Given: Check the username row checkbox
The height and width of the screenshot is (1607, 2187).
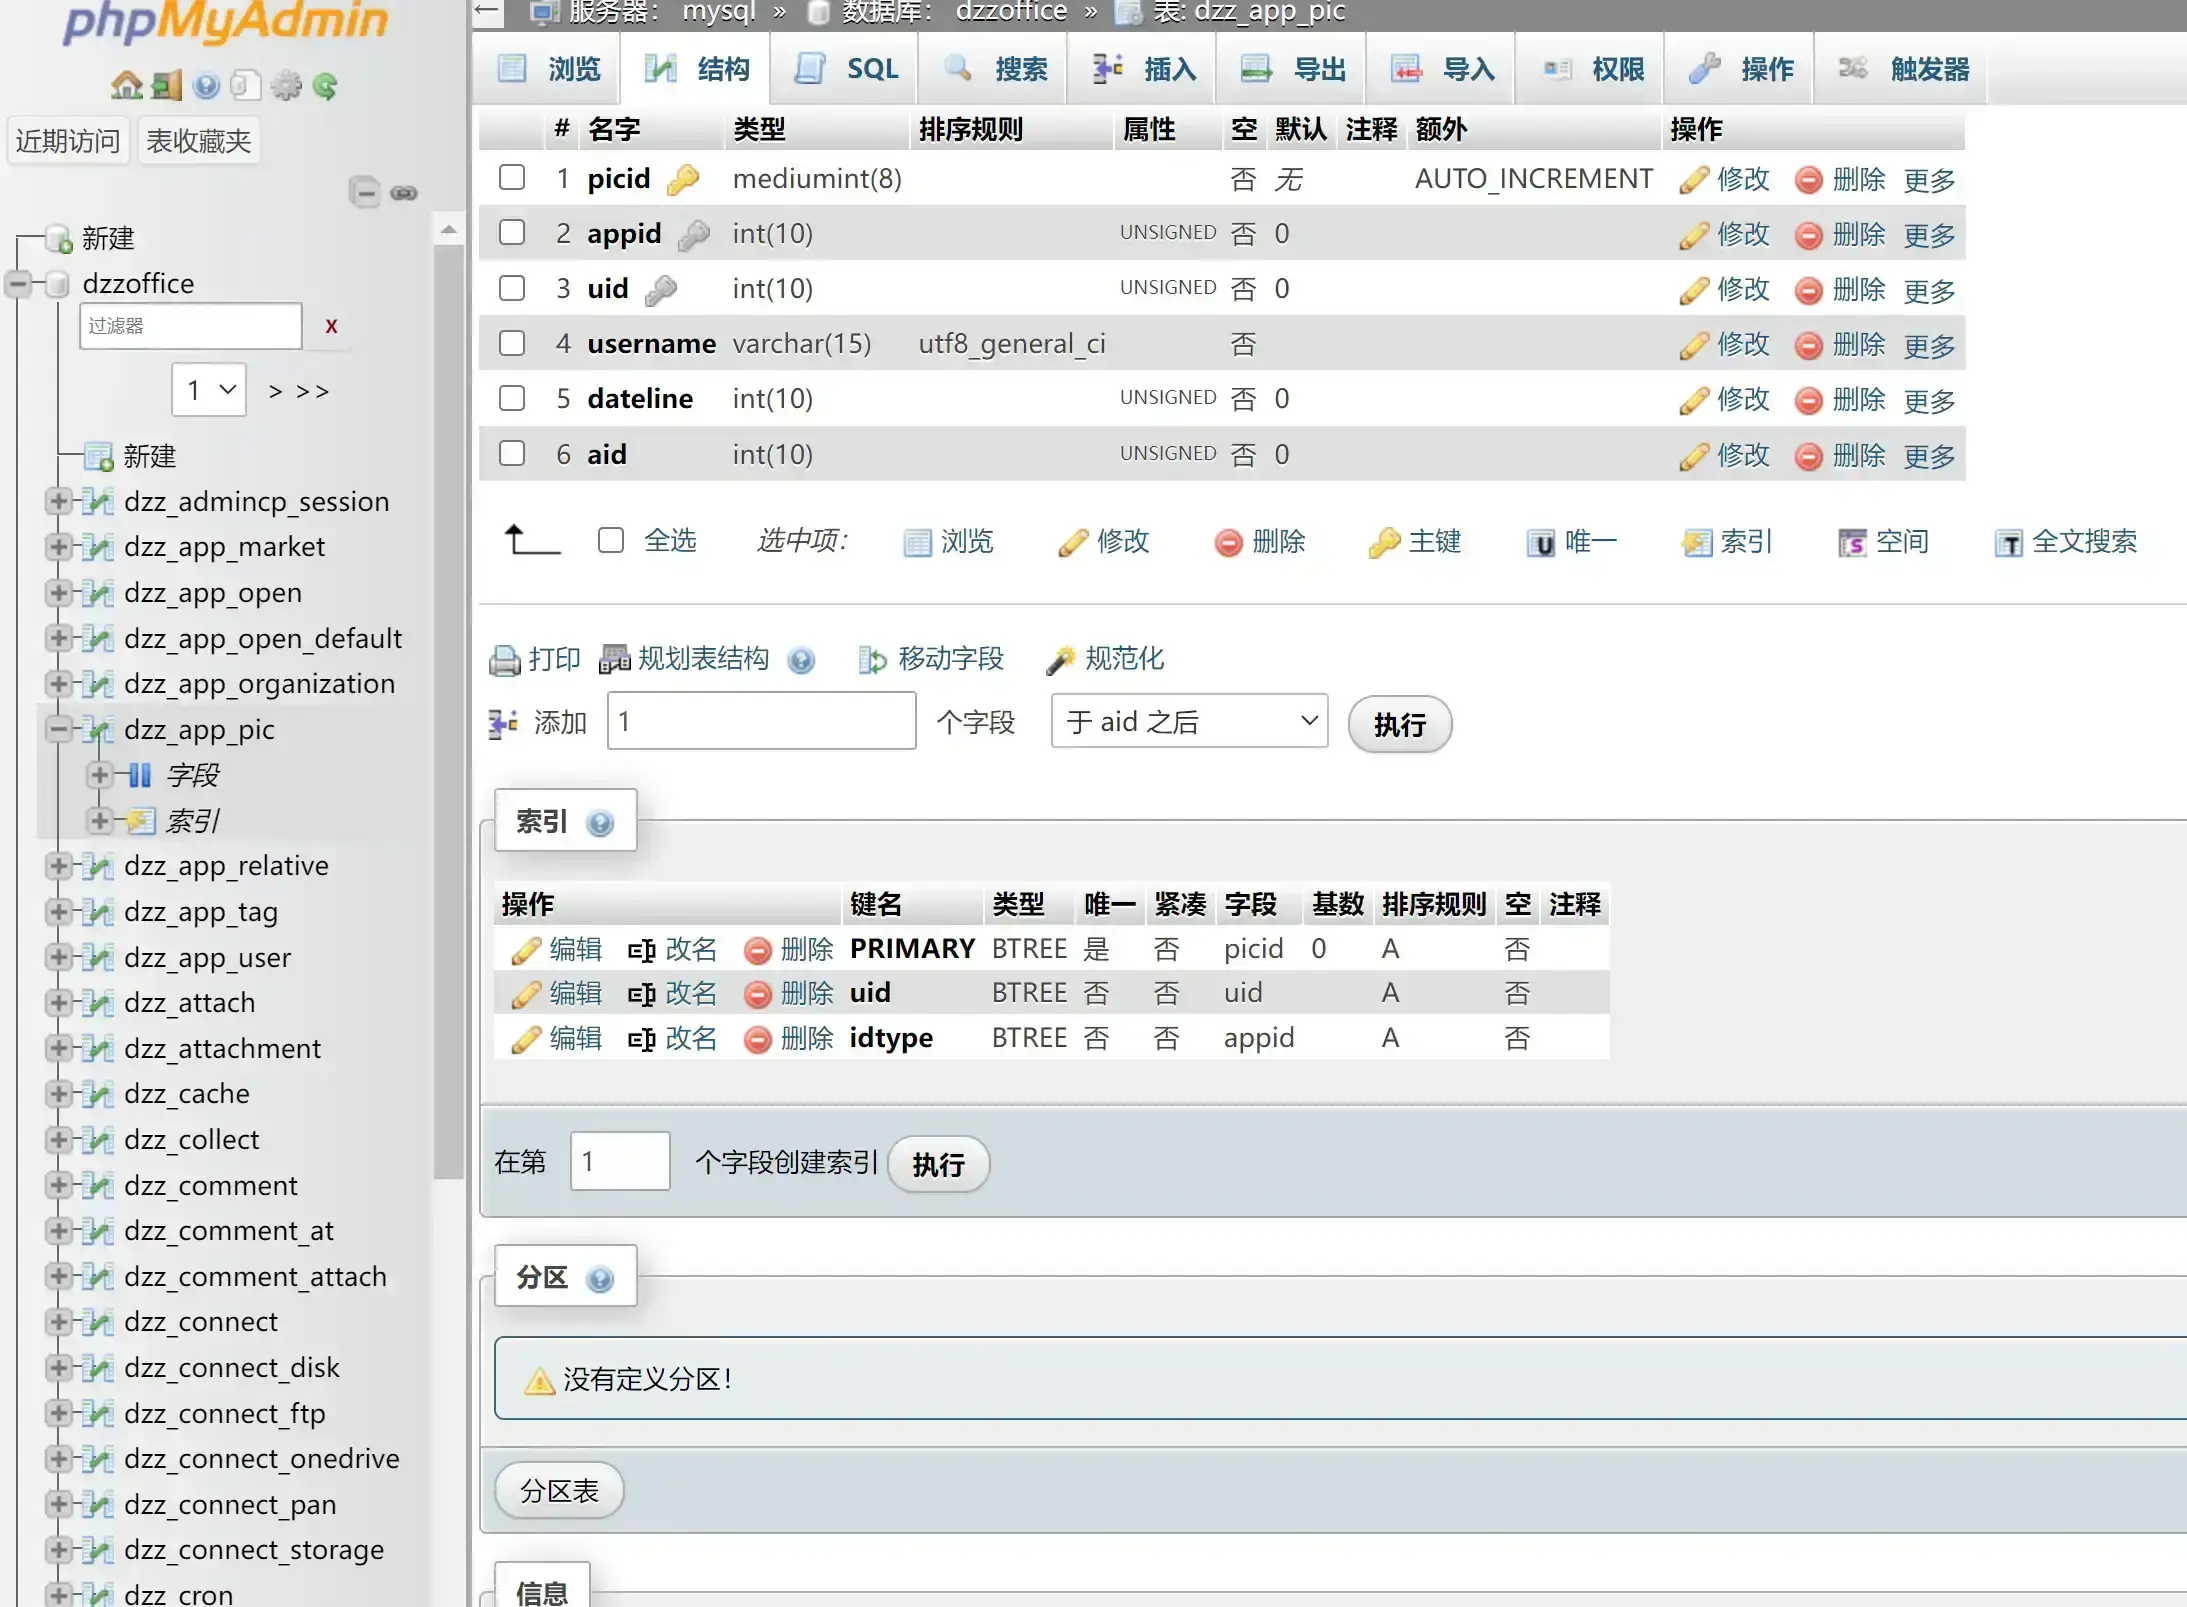Looking at the screenshot, I should 512,343.
